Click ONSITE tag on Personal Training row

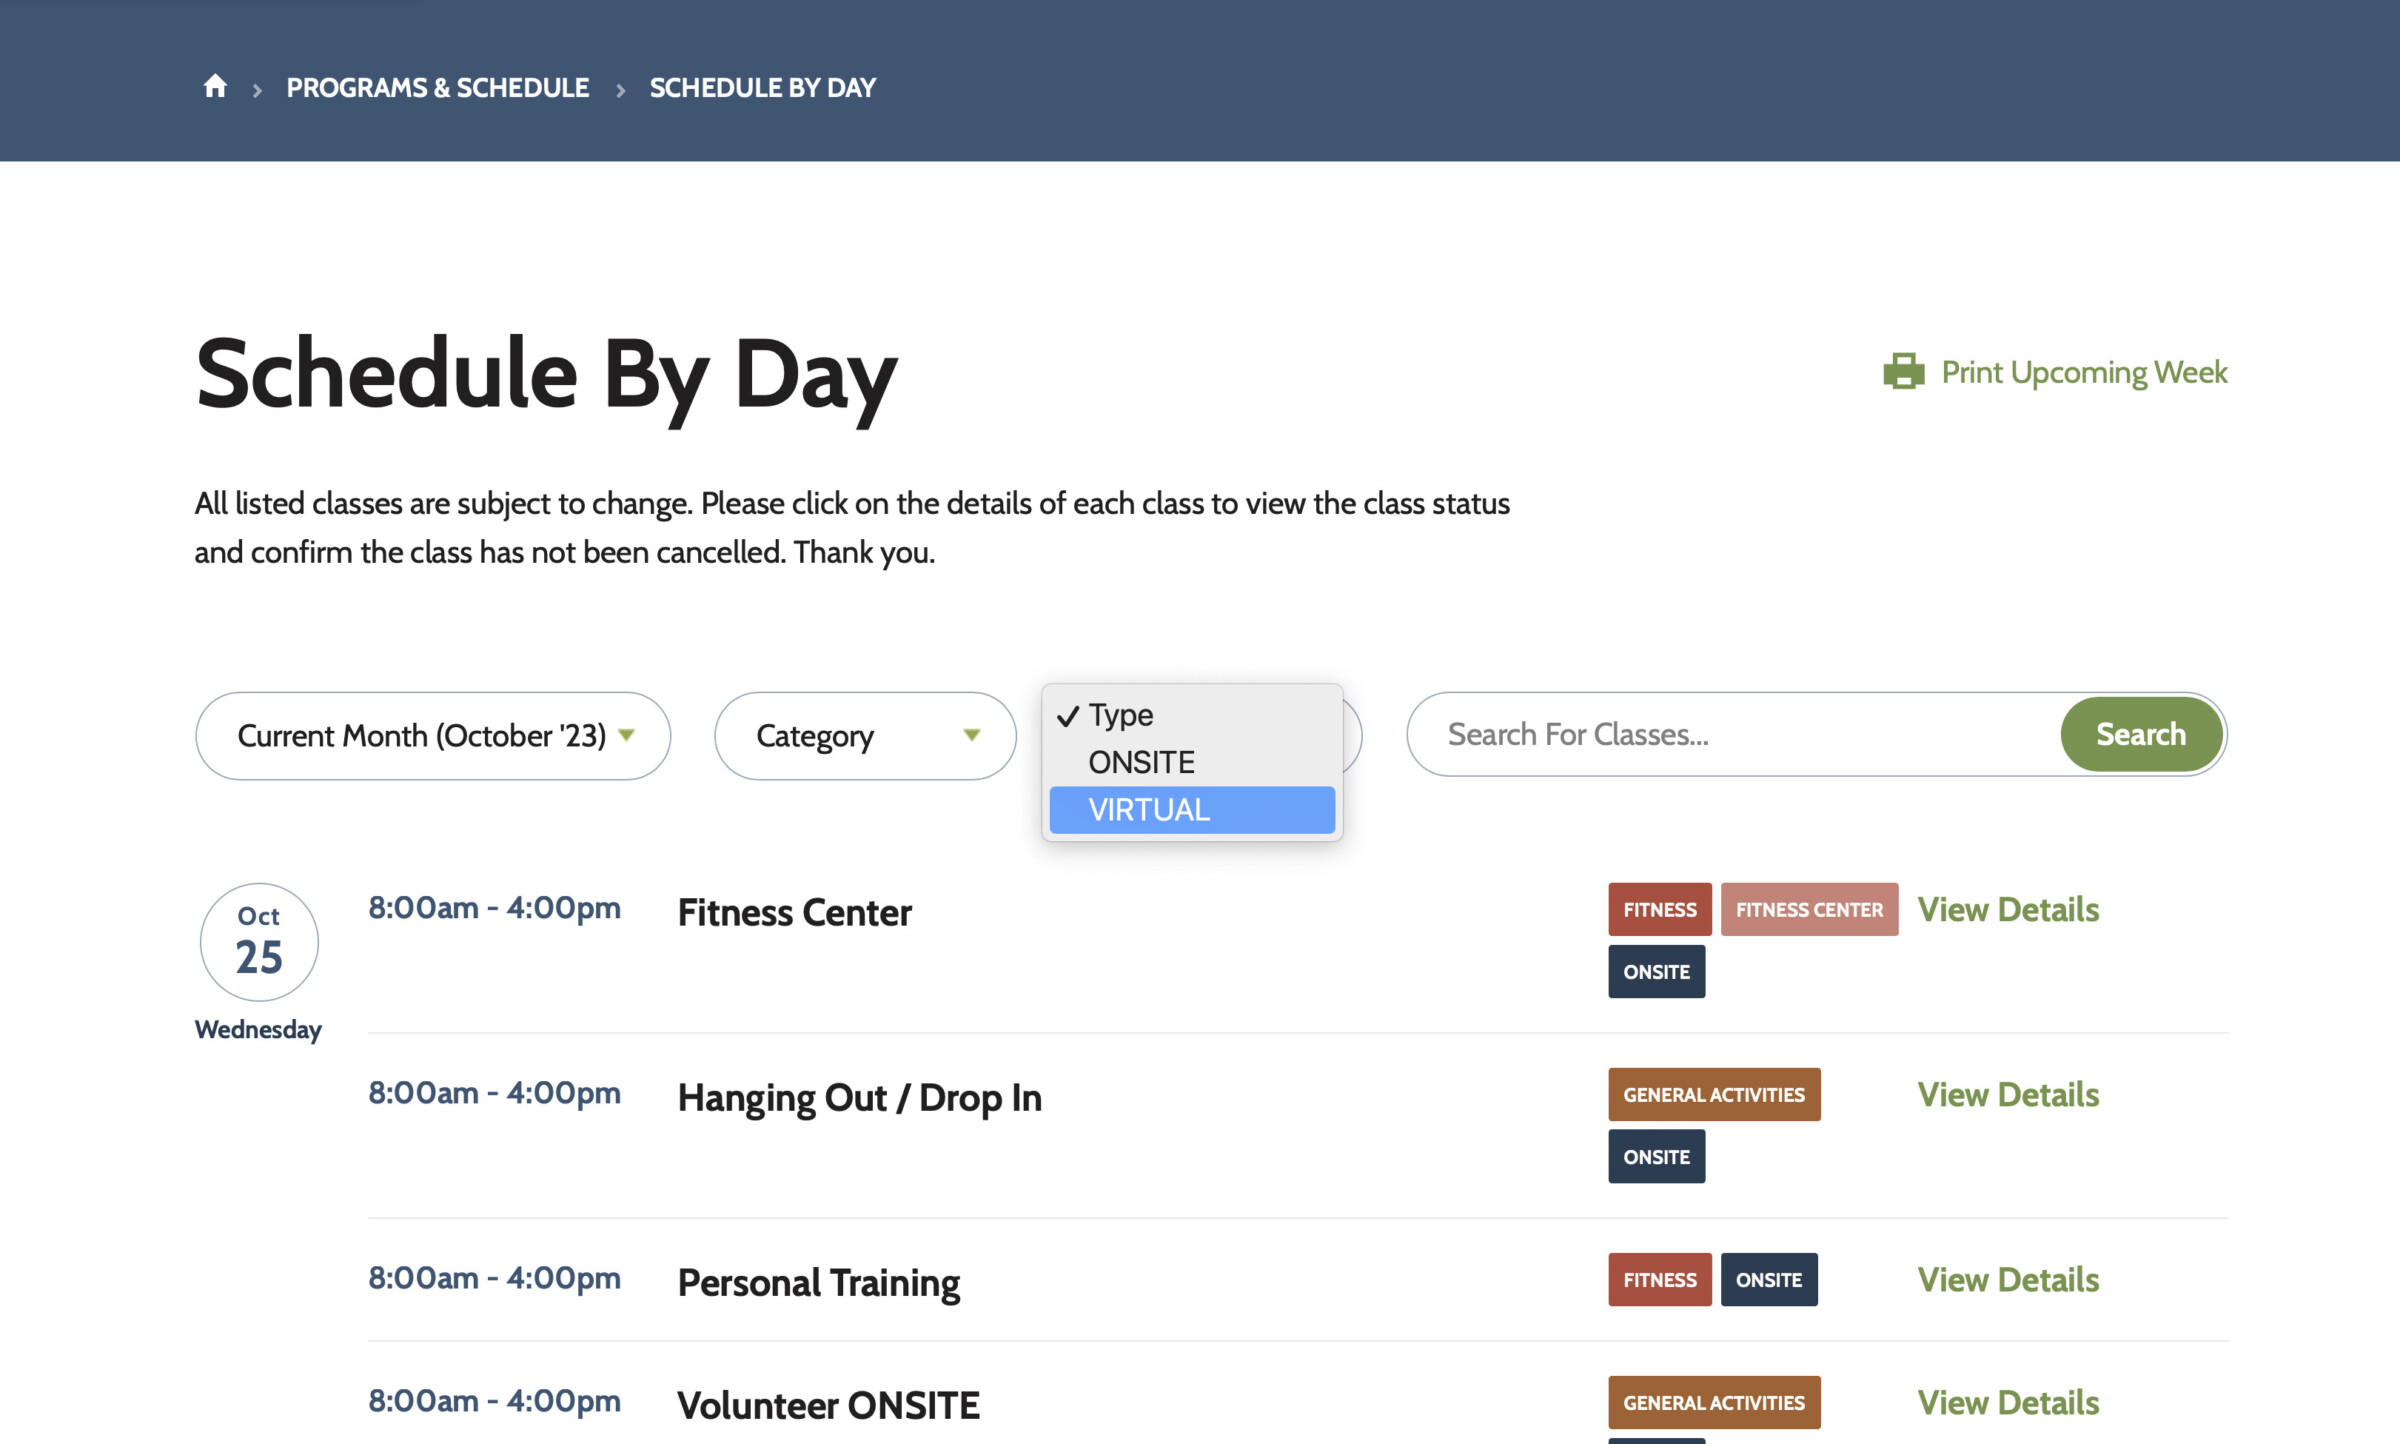1768,1279
